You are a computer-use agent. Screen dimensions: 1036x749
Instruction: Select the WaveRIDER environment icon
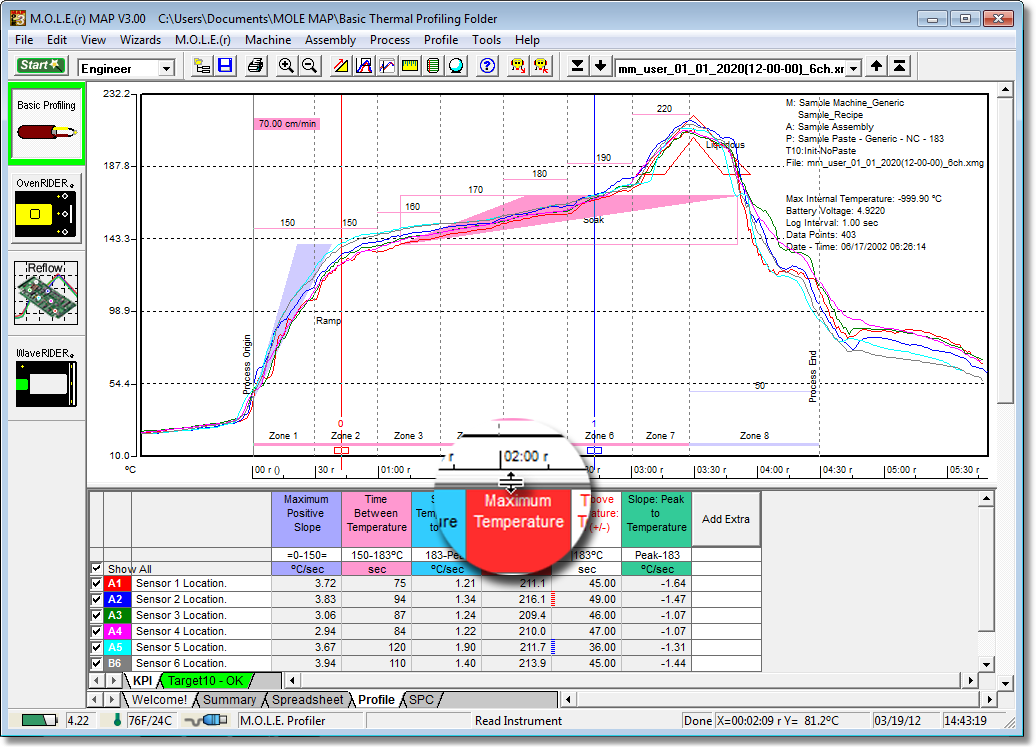(x=46, y=377)
